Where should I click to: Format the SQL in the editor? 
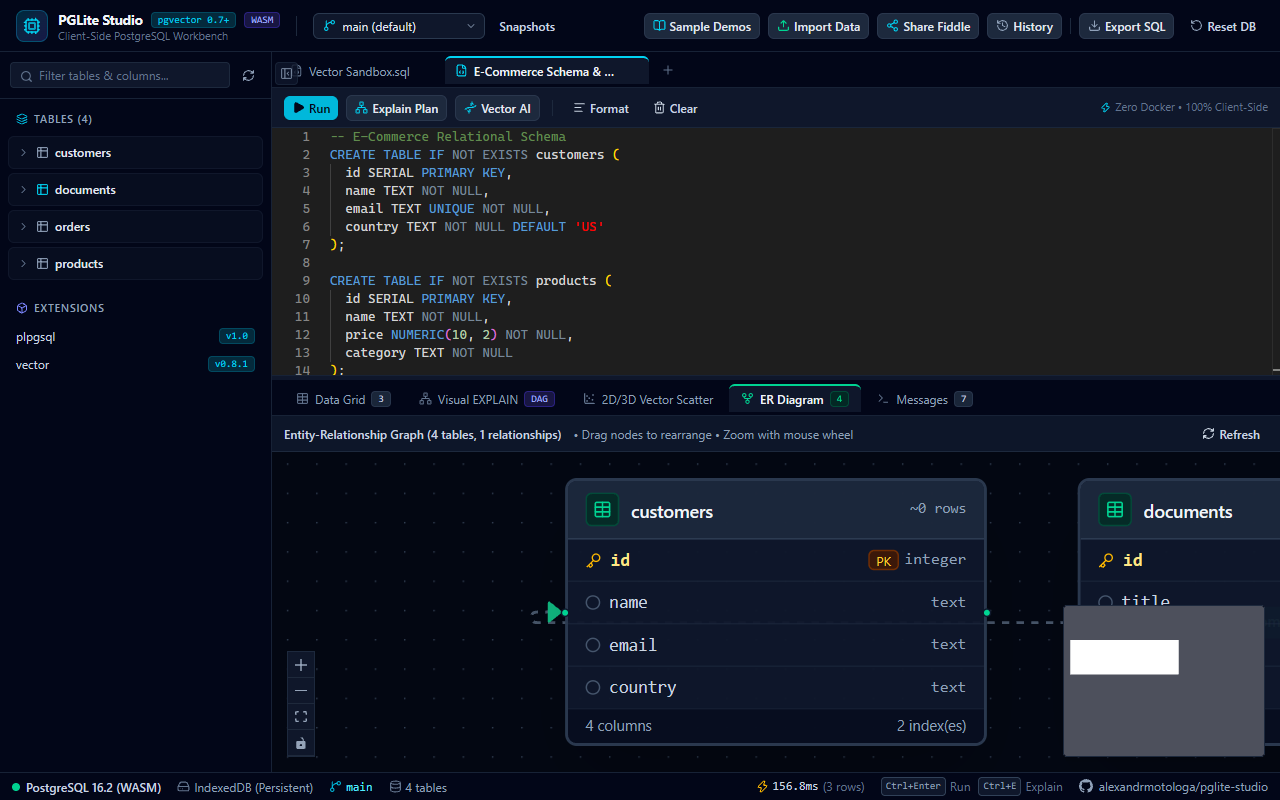pyautogui.click(x=601, y=108)
